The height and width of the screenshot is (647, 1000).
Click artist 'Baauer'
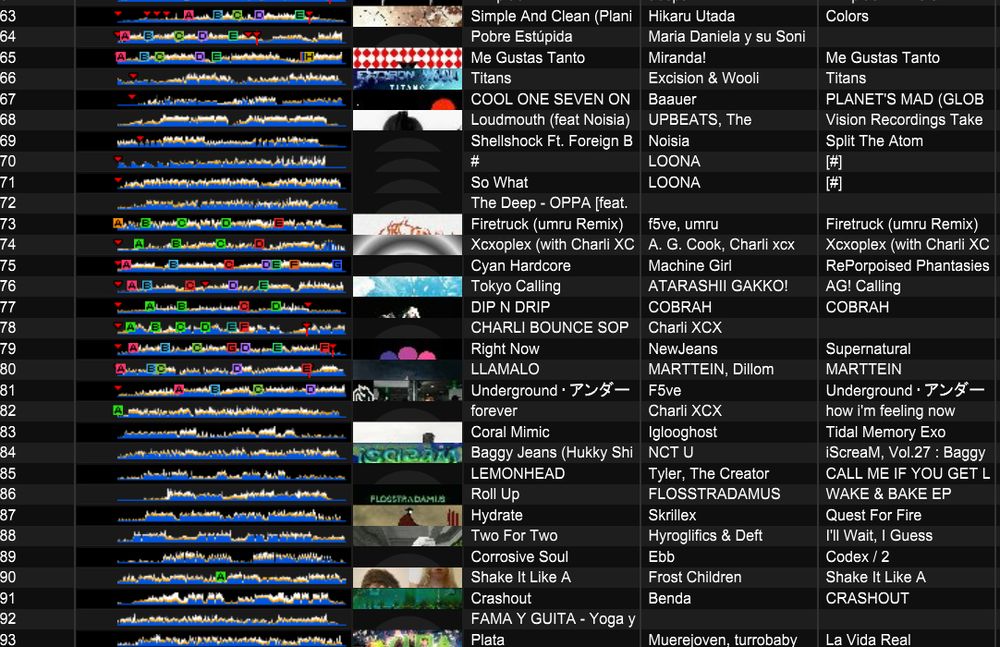pyautogui.click(x=672, y=99)
